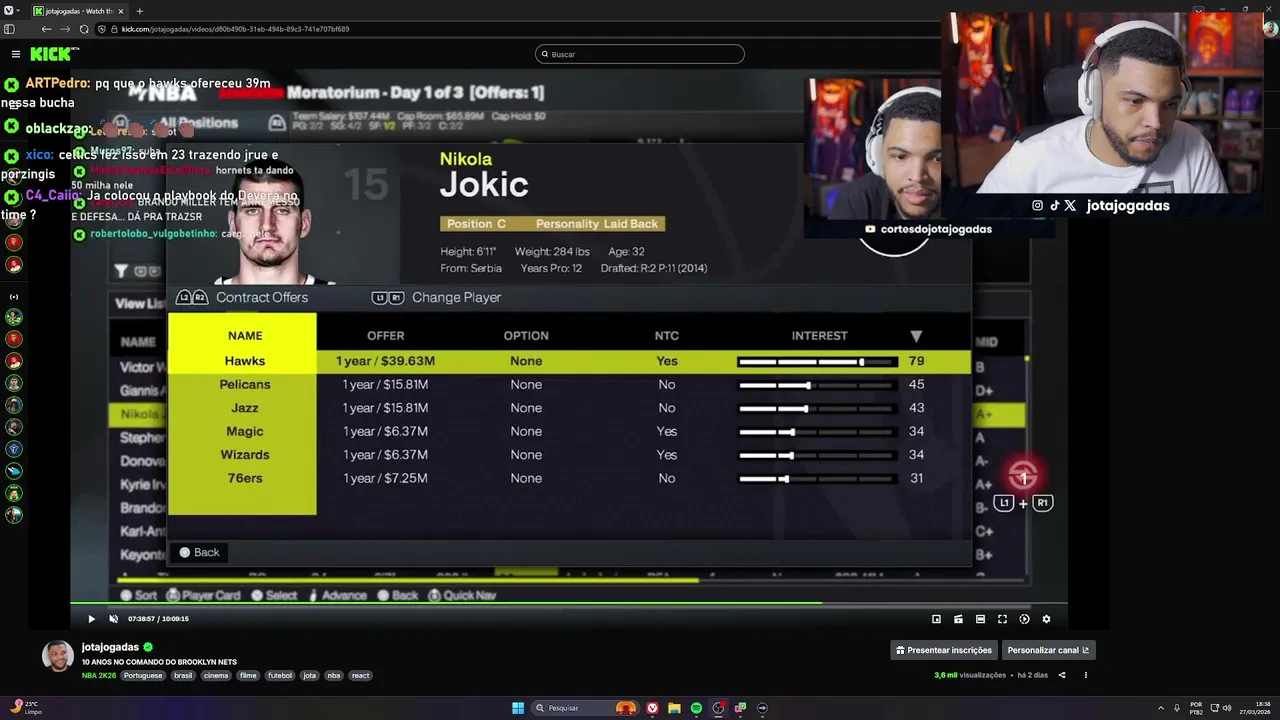Click the Jazz row name
This screenshot has width=1280, height=720.
[x=244, y=408]
